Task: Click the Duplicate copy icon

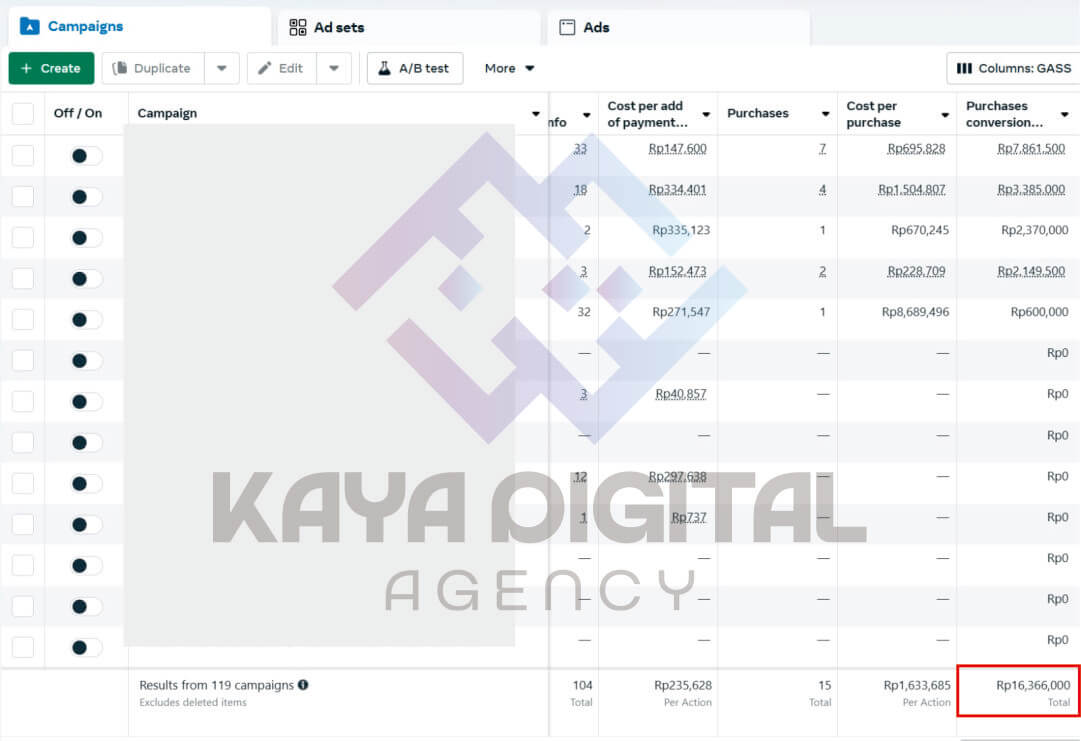Action: coord(120,68)
